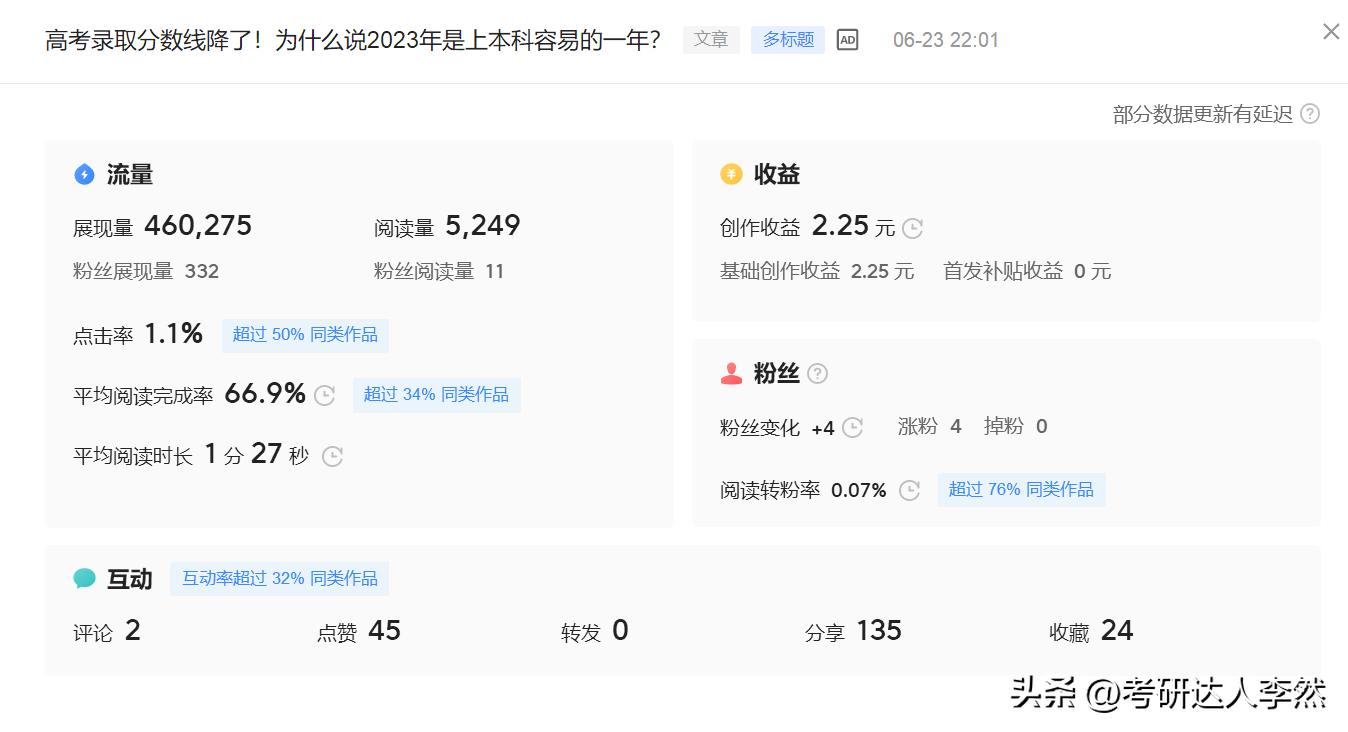Click the yellow 收益 earnings coin icon
1348x732 pixels.
coord(732,174)
